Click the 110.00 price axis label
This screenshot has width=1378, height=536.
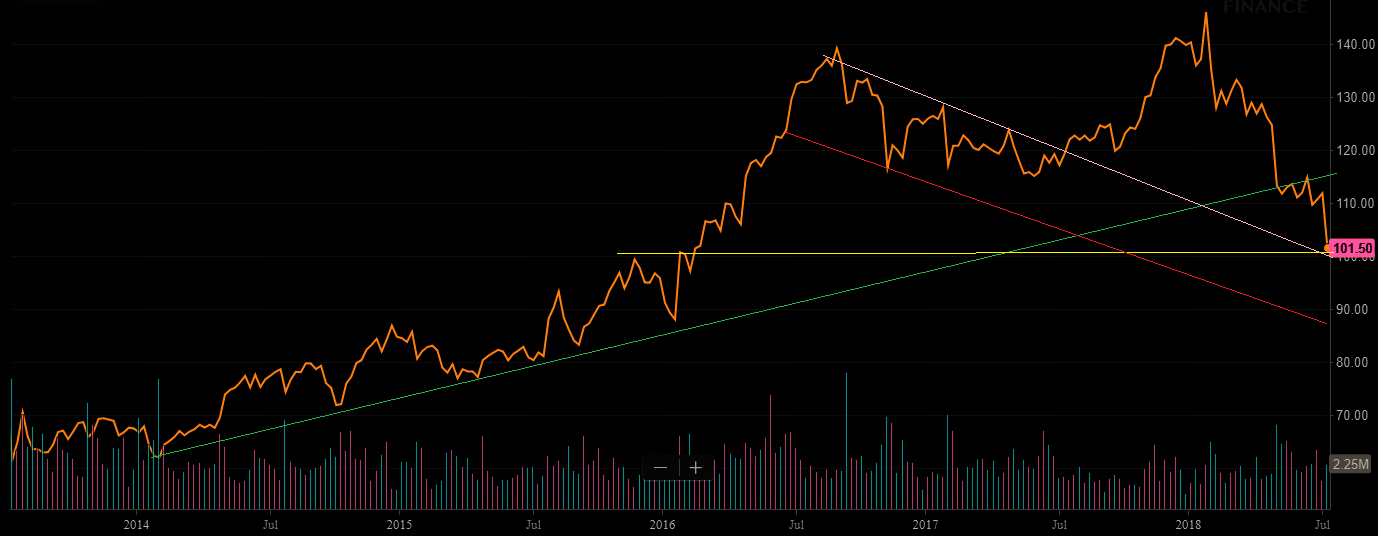coord(1355,203)
